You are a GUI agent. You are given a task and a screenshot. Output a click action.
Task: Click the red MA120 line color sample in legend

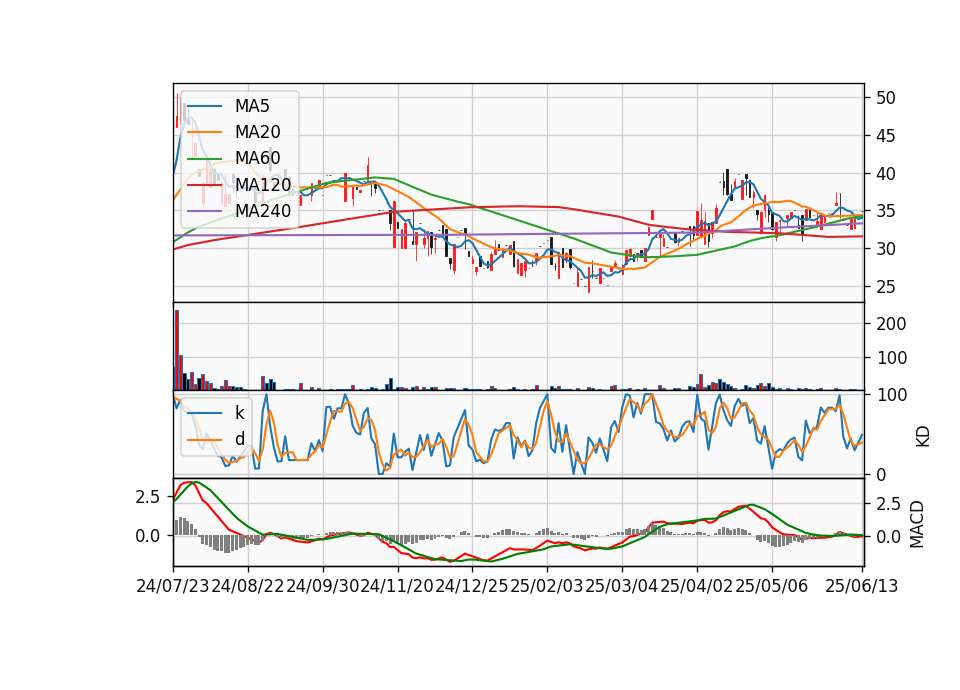204,185
